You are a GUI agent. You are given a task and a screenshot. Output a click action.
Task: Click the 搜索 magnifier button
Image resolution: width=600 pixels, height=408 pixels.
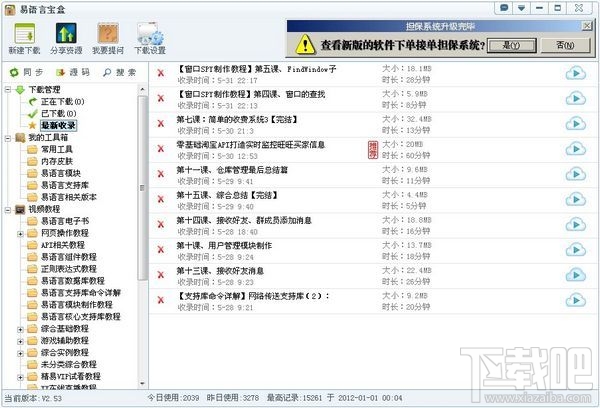(119, 72)
